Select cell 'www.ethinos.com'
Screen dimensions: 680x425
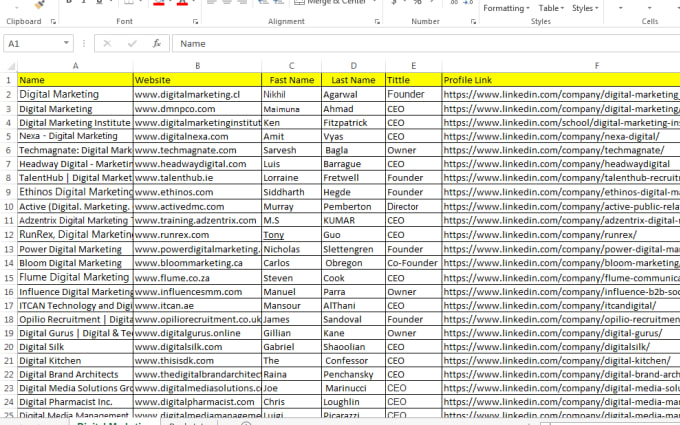click(197, 192)
